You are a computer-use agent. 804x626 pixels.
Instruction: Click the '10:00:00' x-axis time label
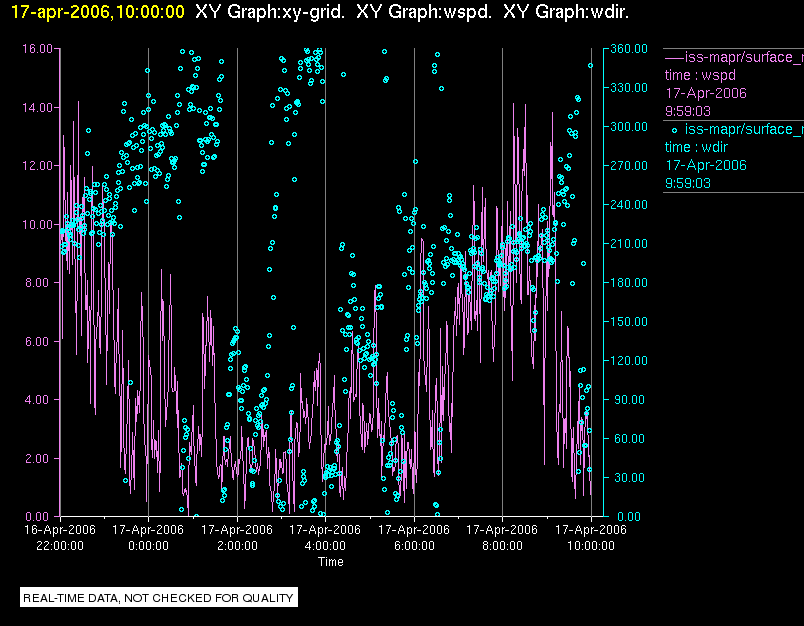(591, 546)
